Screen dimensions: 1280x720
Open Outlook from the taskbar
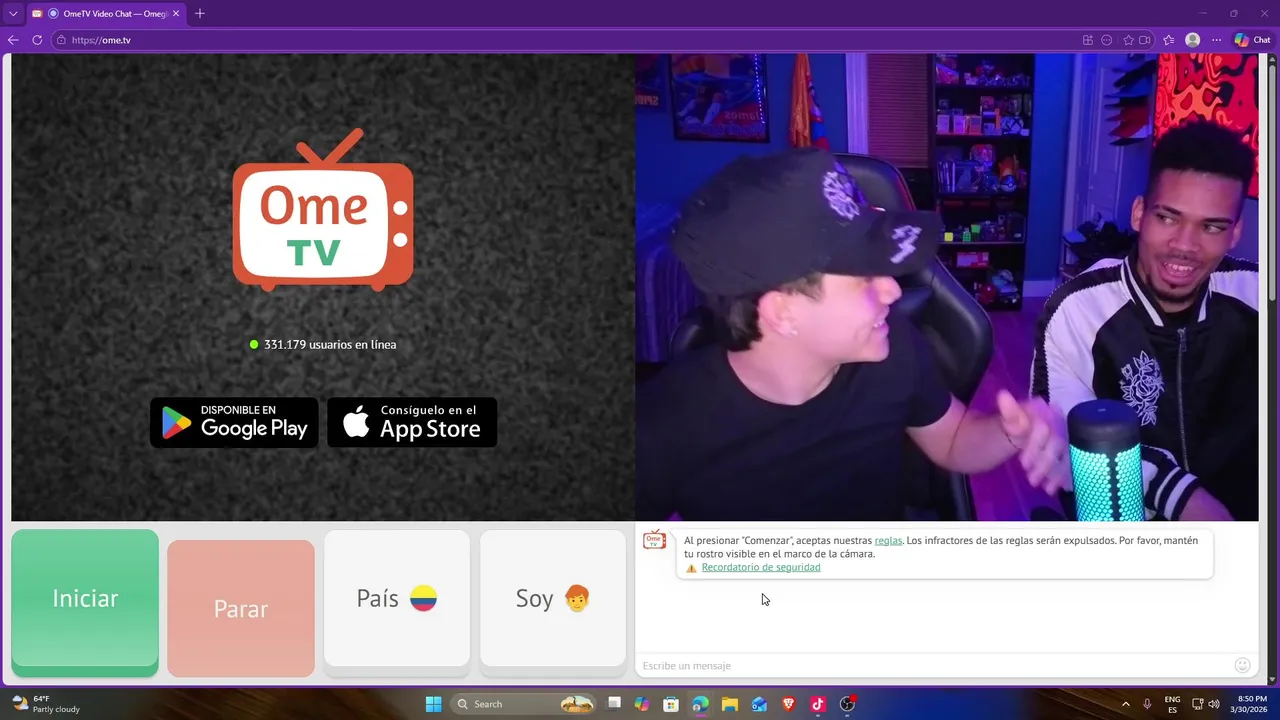coord(759,704)
